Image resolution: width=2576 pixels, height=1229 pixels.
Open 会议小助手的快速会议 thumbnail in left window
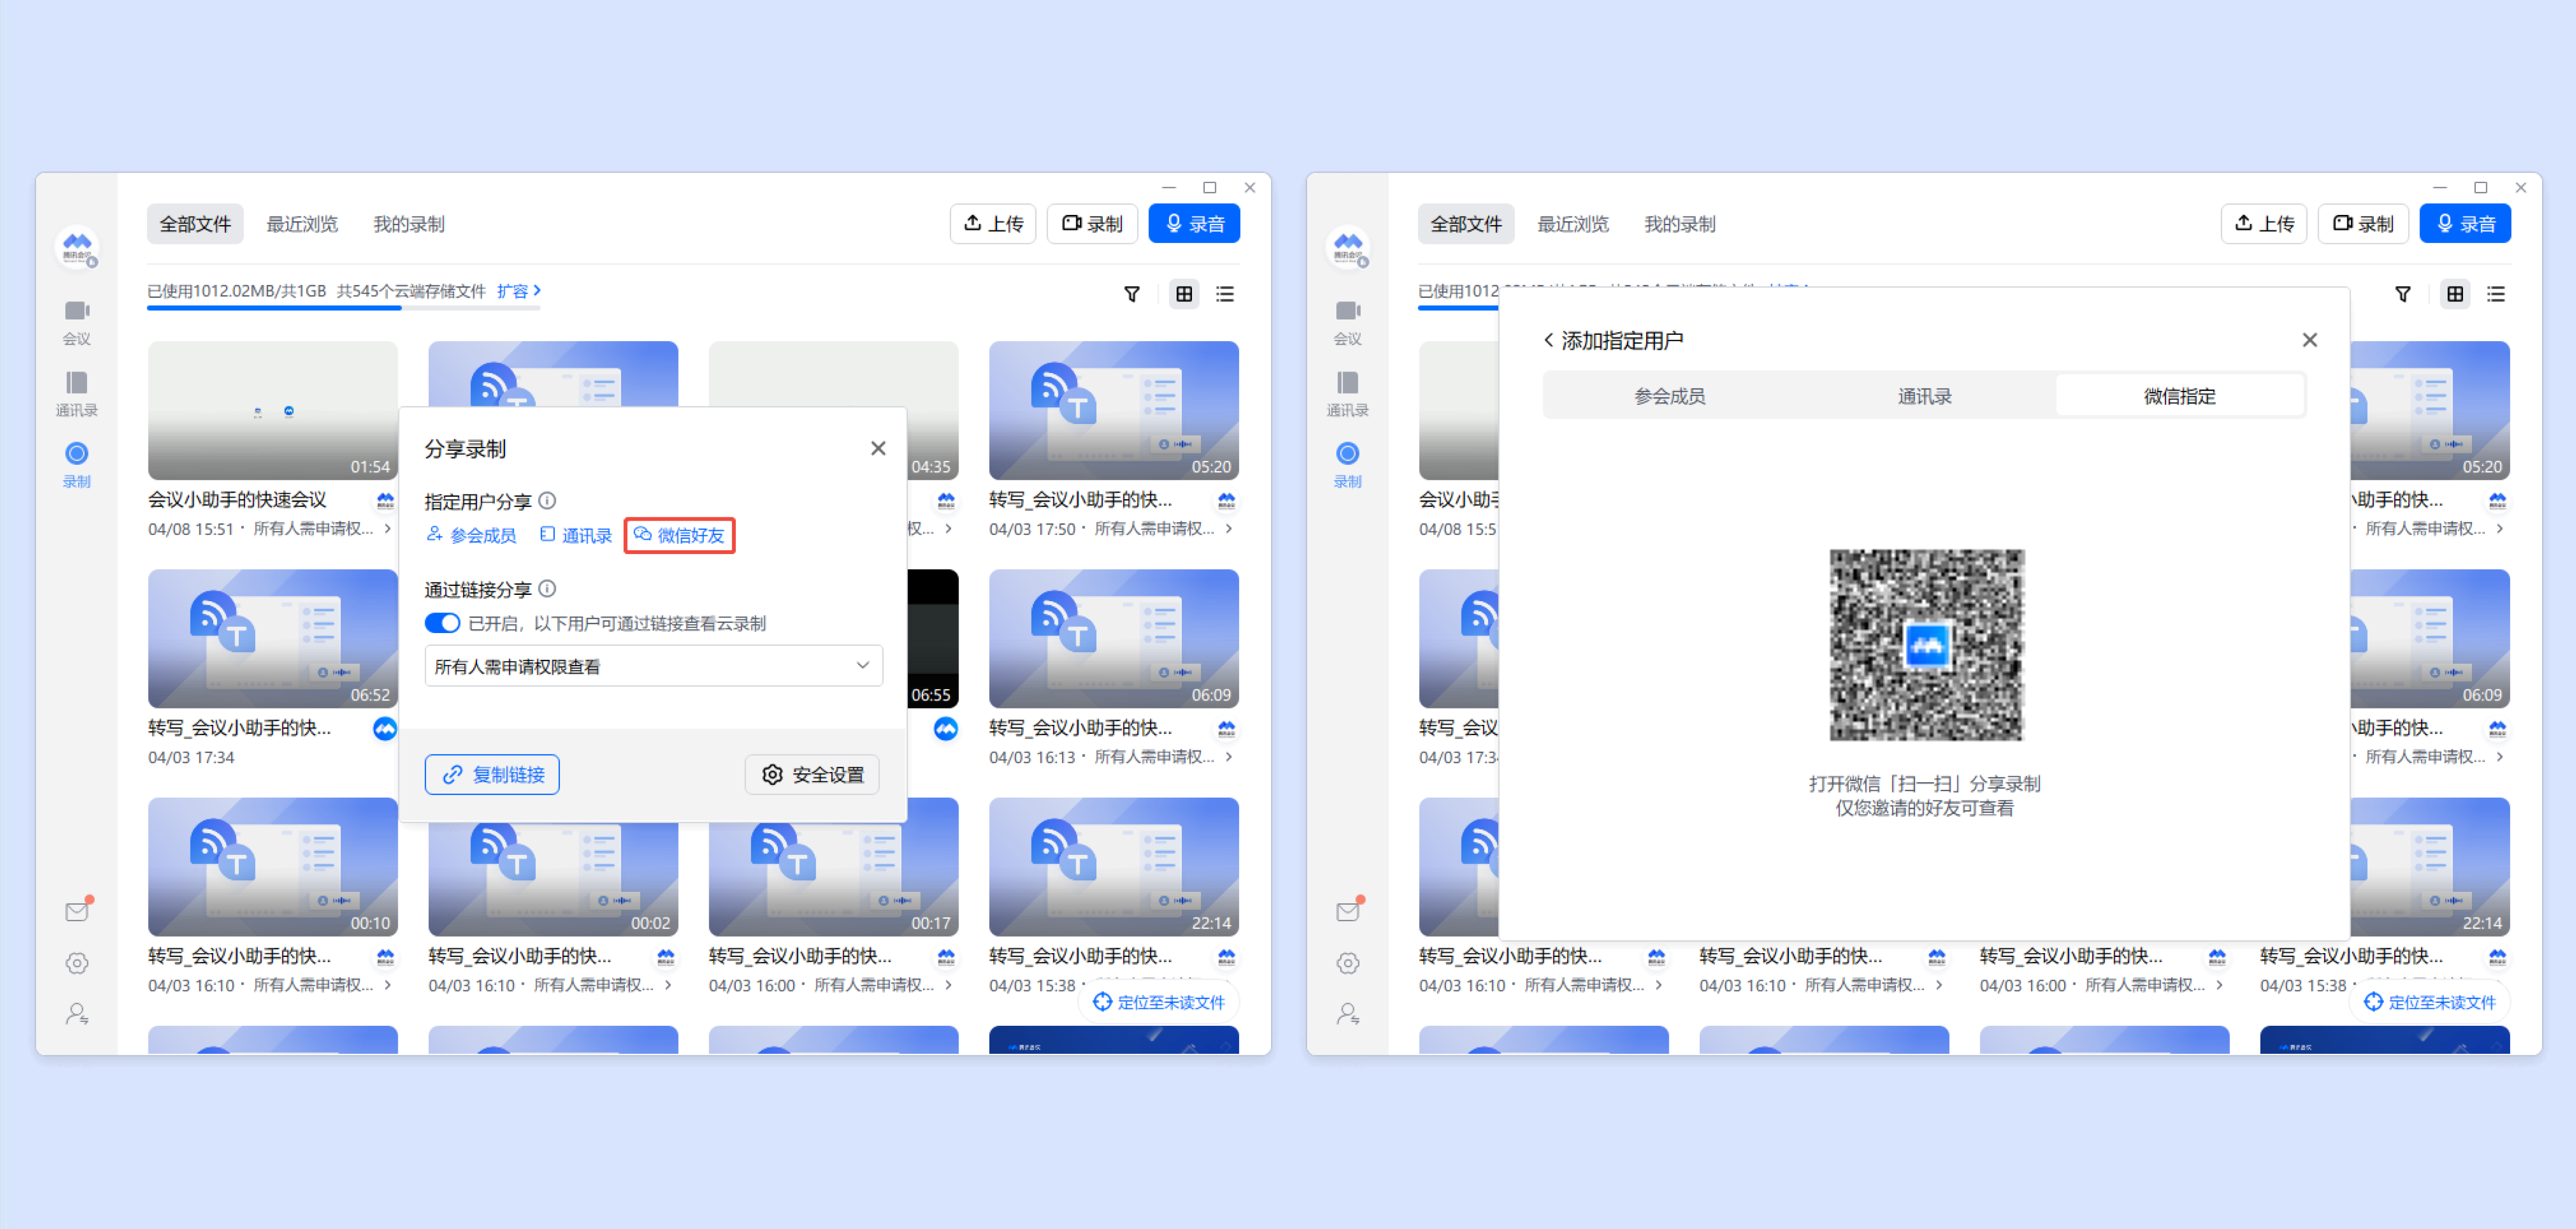tap(273, 411)
